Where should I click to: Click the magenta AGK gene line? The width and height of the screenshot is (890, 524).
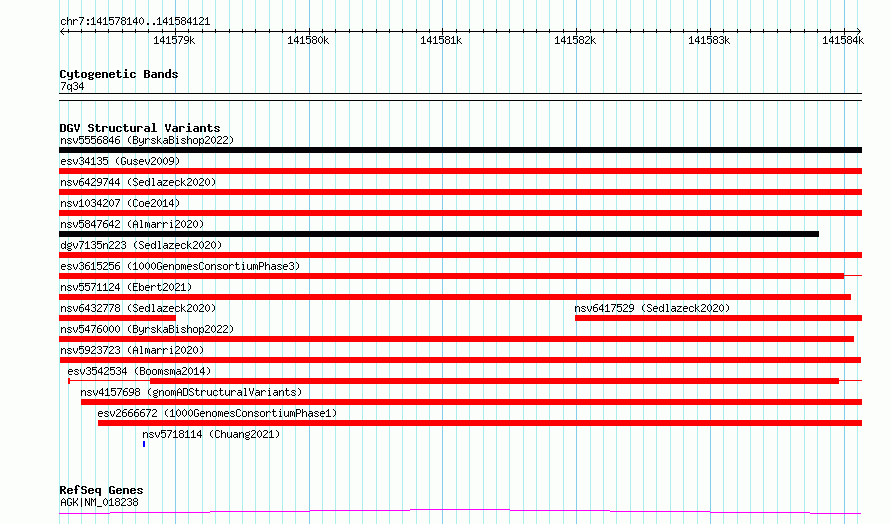460,512
